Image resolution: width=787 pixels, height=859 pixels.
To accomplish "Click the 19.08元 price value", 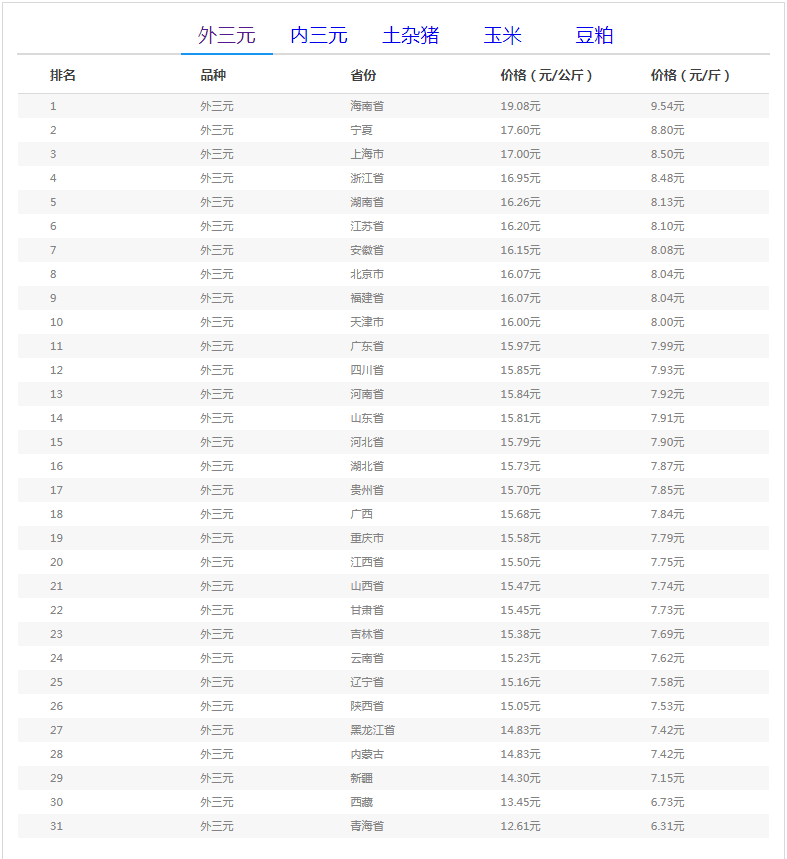I will pos(520,106).
